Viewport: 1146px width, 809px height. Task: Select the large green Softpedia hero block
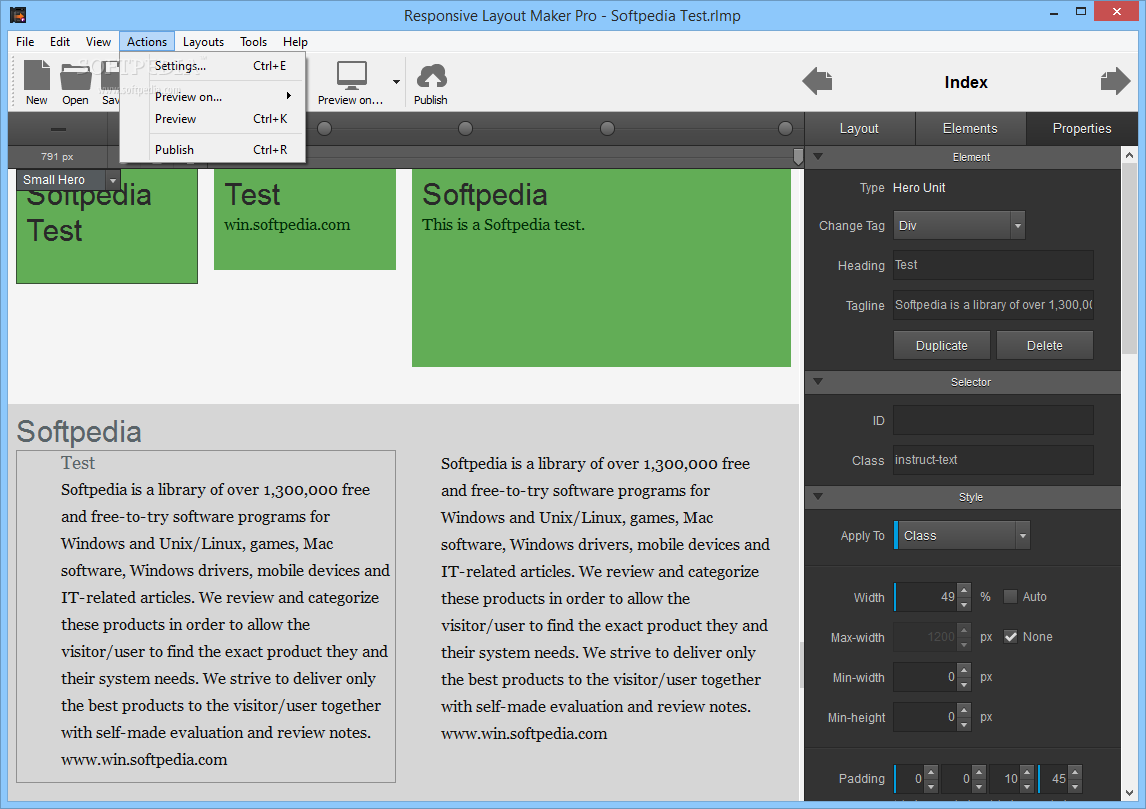coord(602,267)
